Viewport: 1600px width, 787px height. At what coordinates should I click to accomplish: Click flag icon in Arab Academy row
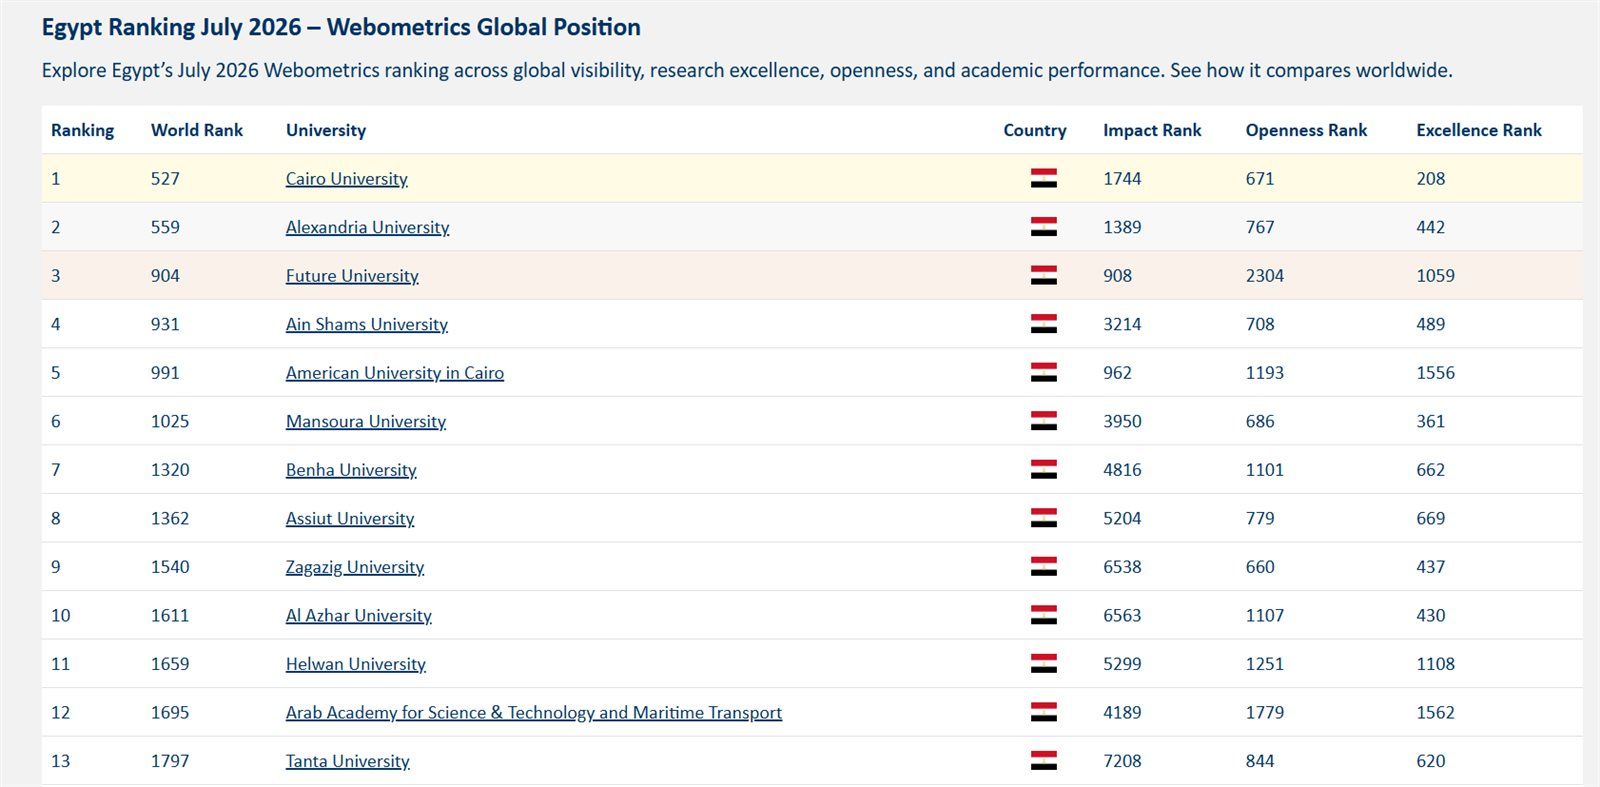point(1043,712)
